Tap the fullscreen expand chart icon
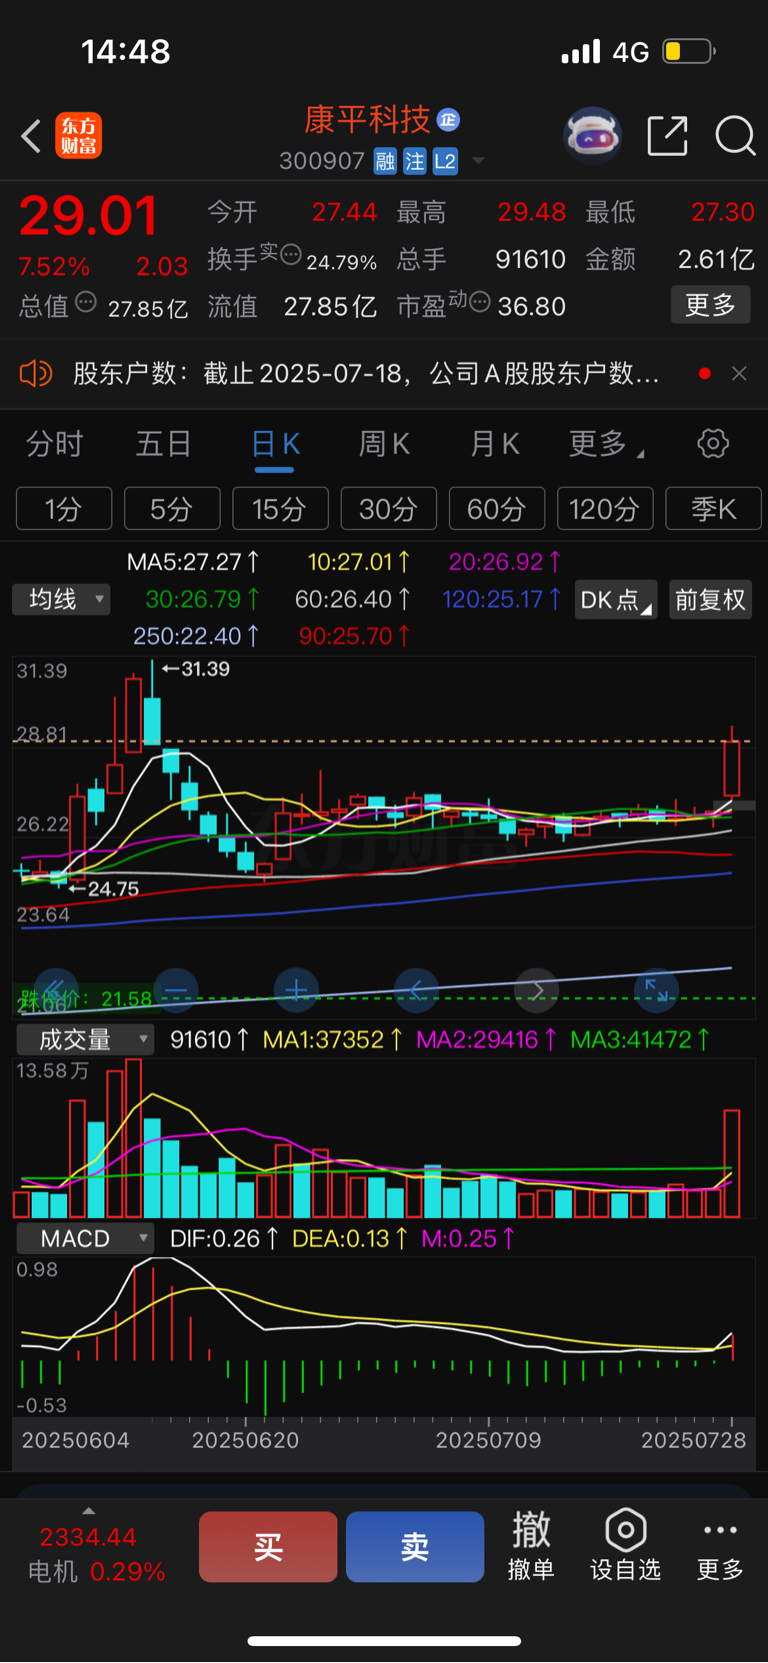The height and width of the screenshot is (1663, 768). point(656,990)
